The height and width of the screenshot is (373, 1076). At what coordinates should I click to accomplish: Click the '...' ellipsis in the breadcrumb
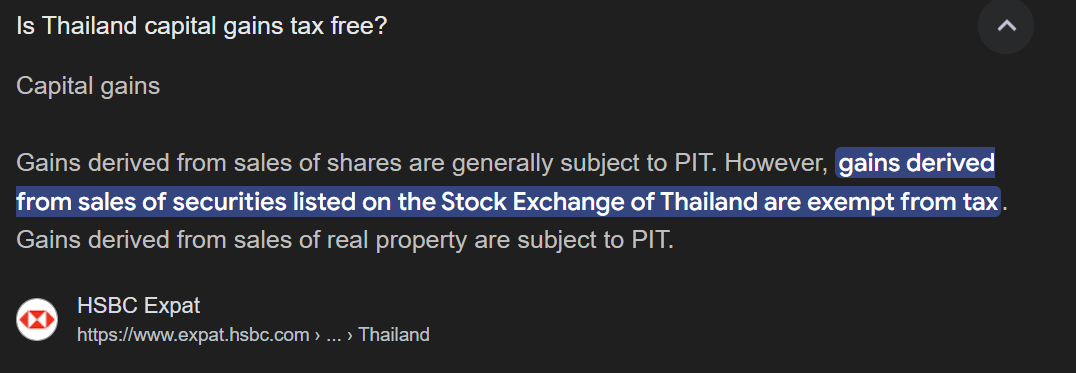(334, 335)
